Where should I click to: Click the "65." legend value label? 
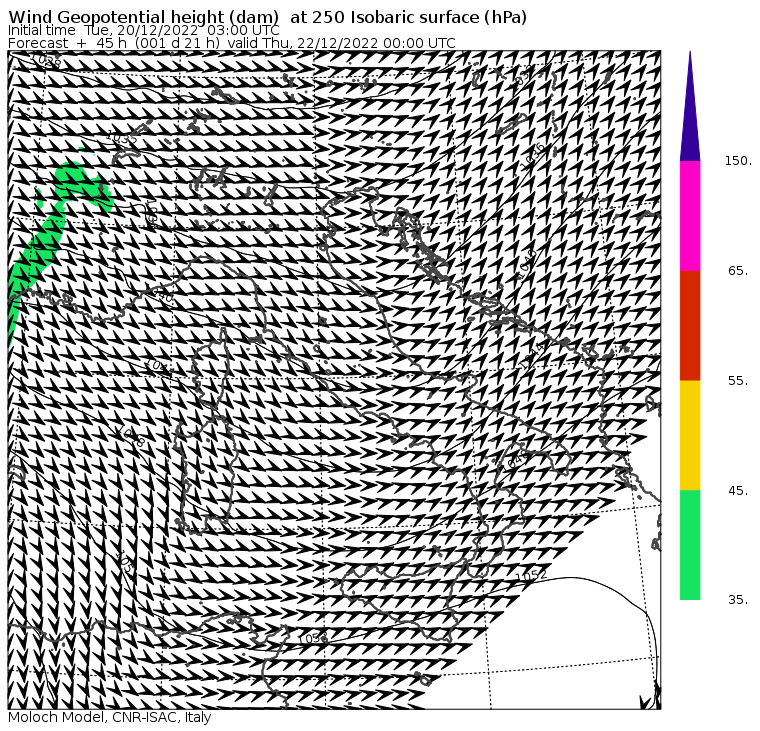click(x=738, y=270)
